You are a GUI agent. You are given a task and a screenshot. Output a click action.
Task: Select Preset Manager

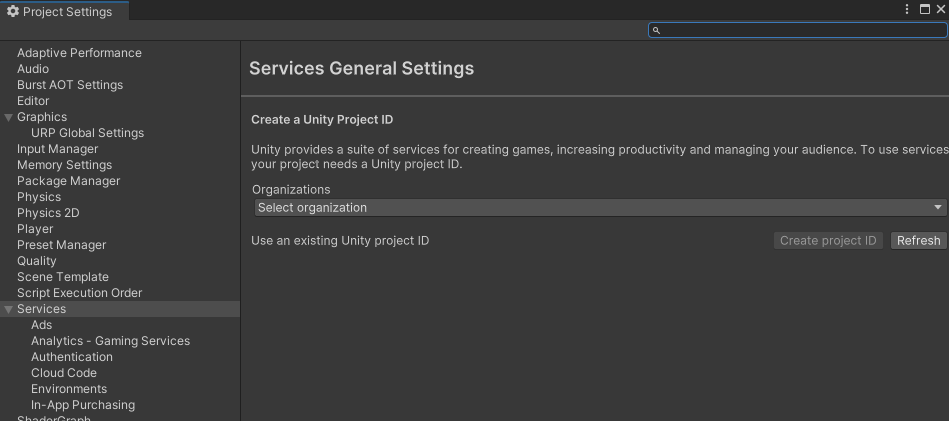[62, 245]
